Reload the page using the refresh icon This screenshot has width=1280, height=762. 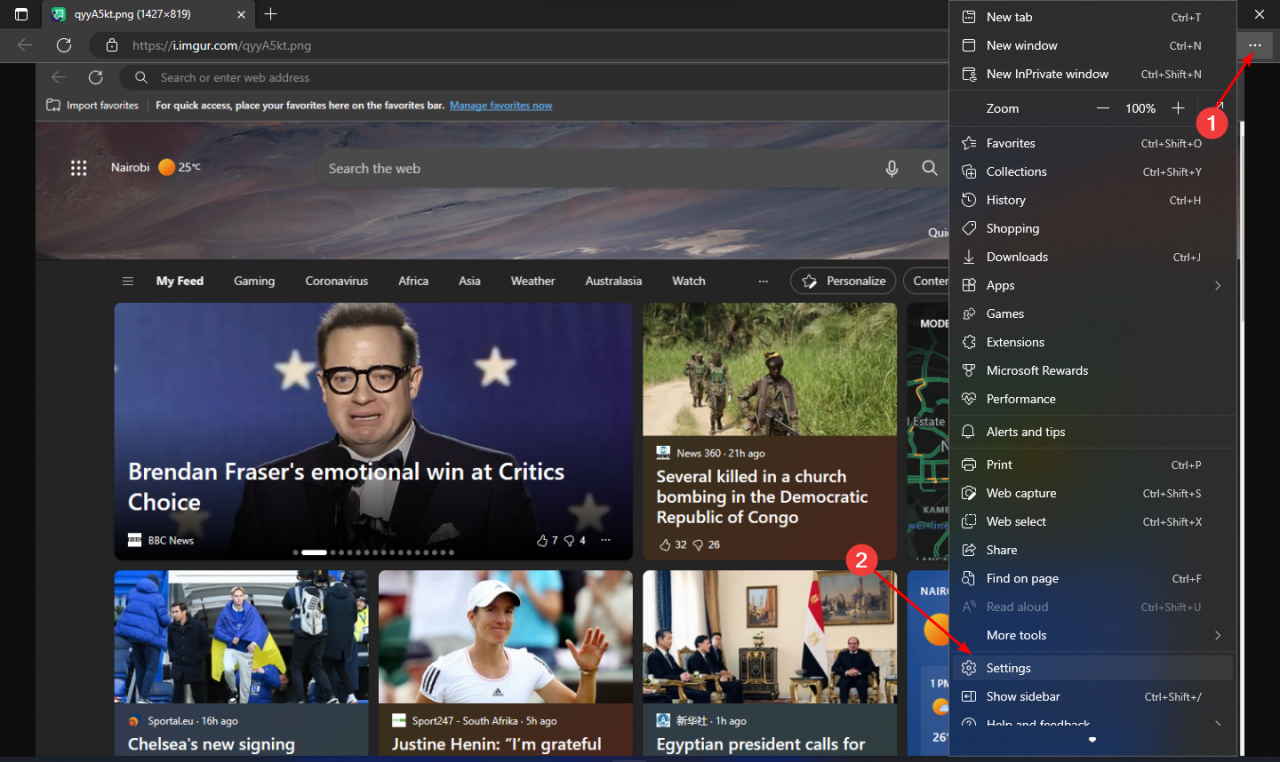(x=63, y=44)
